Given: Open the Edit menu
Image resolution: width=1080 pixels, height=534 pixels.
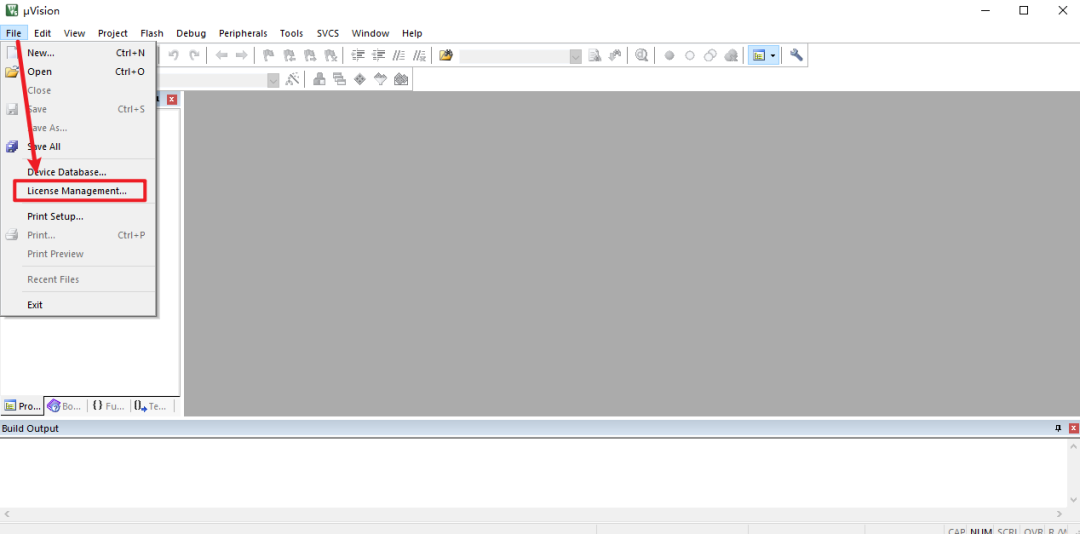Looking at the screenshot, I should pos(43,33).
